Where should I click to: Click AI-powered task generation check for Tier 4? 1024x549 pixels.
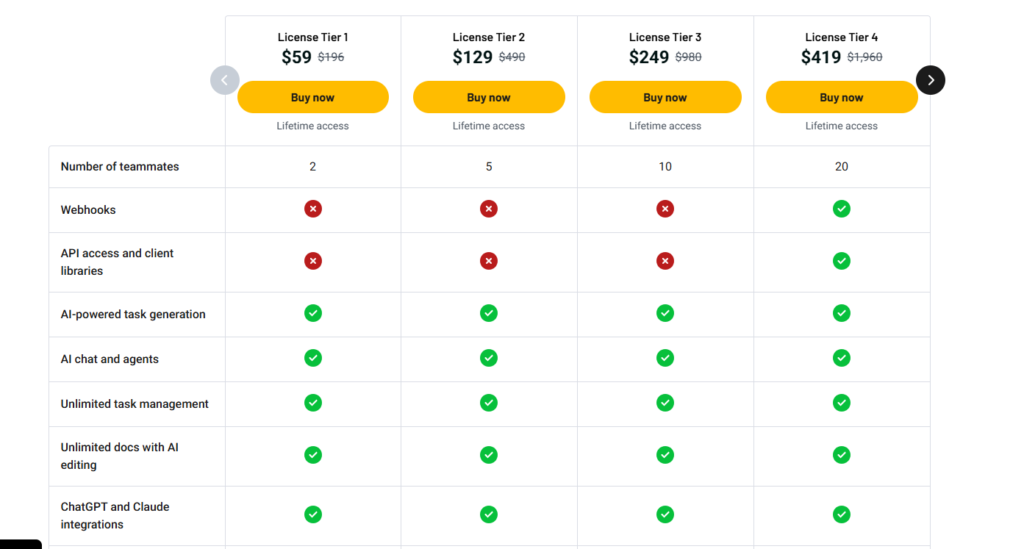[x=841, y=313]
